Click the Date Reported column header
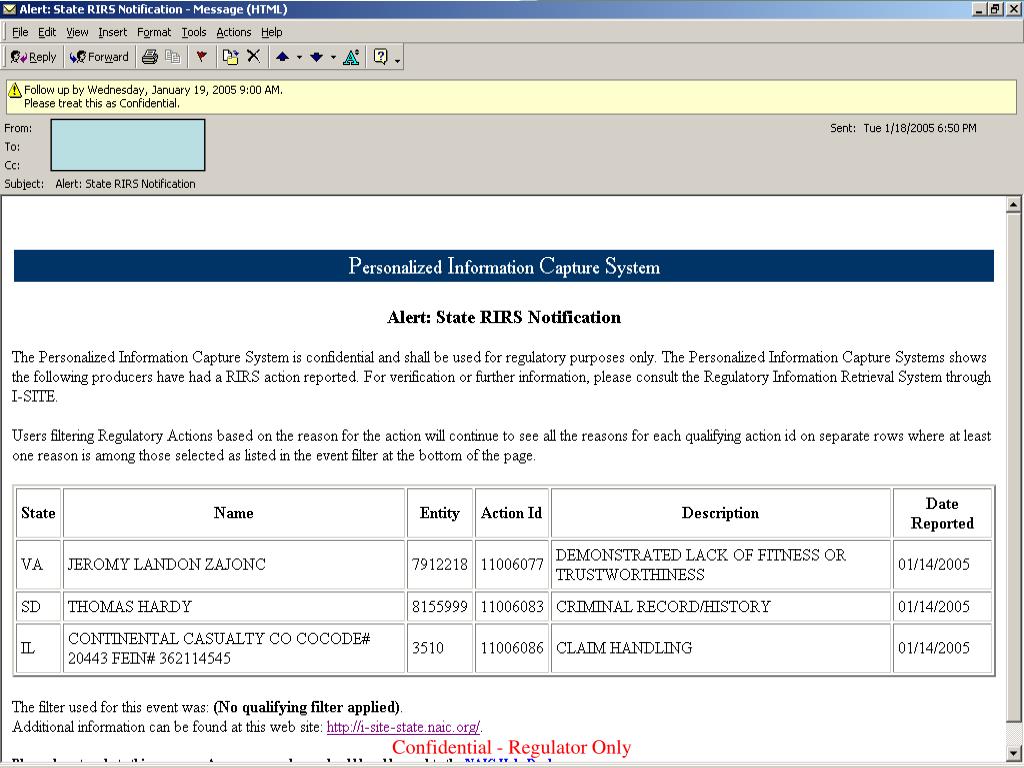The image size is (1024, 768). pyautogui.click(x=942, y=513)
